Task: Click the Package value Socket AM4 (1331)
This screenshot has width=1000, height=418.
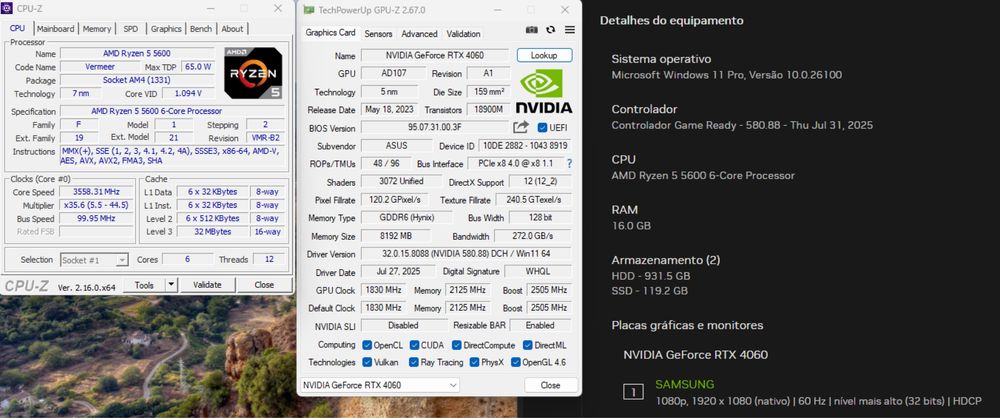Action: tap(137, 80)
